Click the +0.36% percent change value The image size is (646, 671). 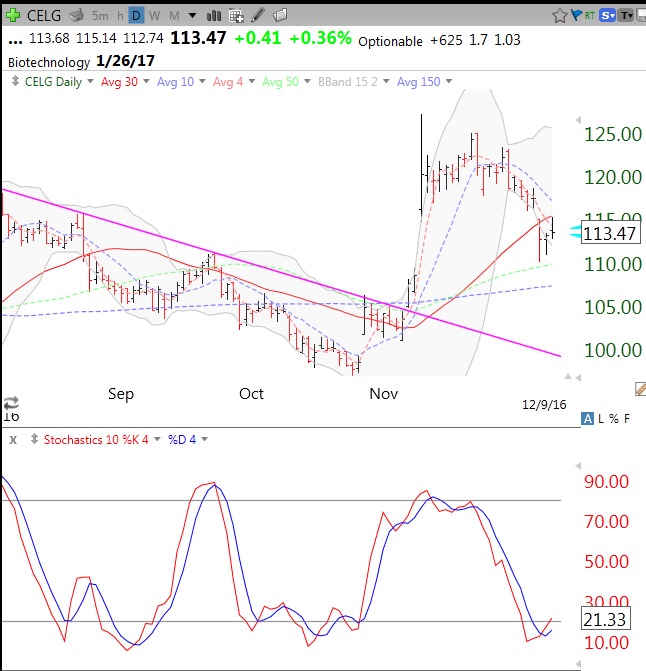320,38
